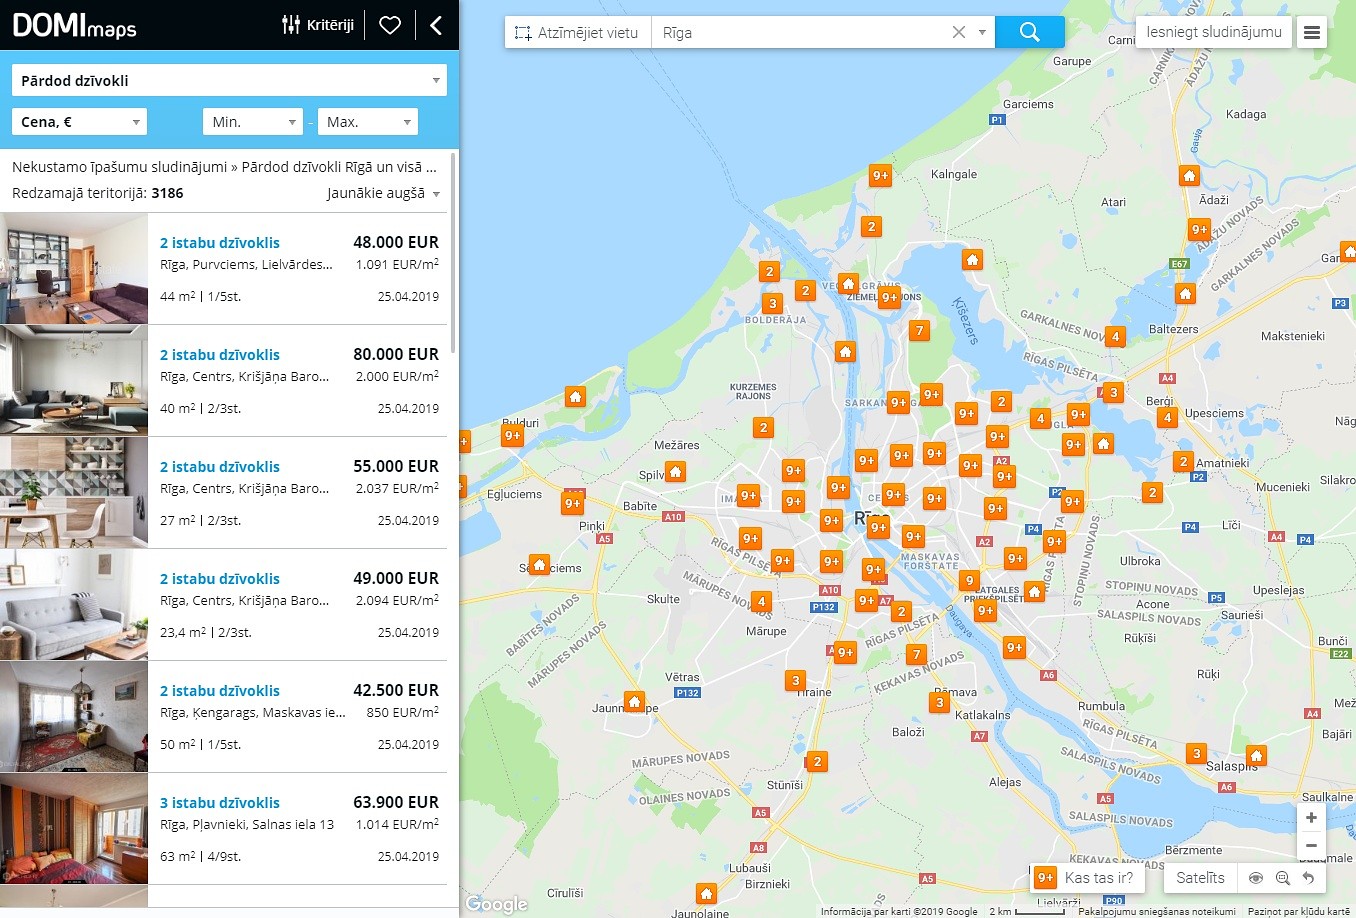Click the Google logo on map
This screenshot has width=1356, height=918.
[497, 904]
